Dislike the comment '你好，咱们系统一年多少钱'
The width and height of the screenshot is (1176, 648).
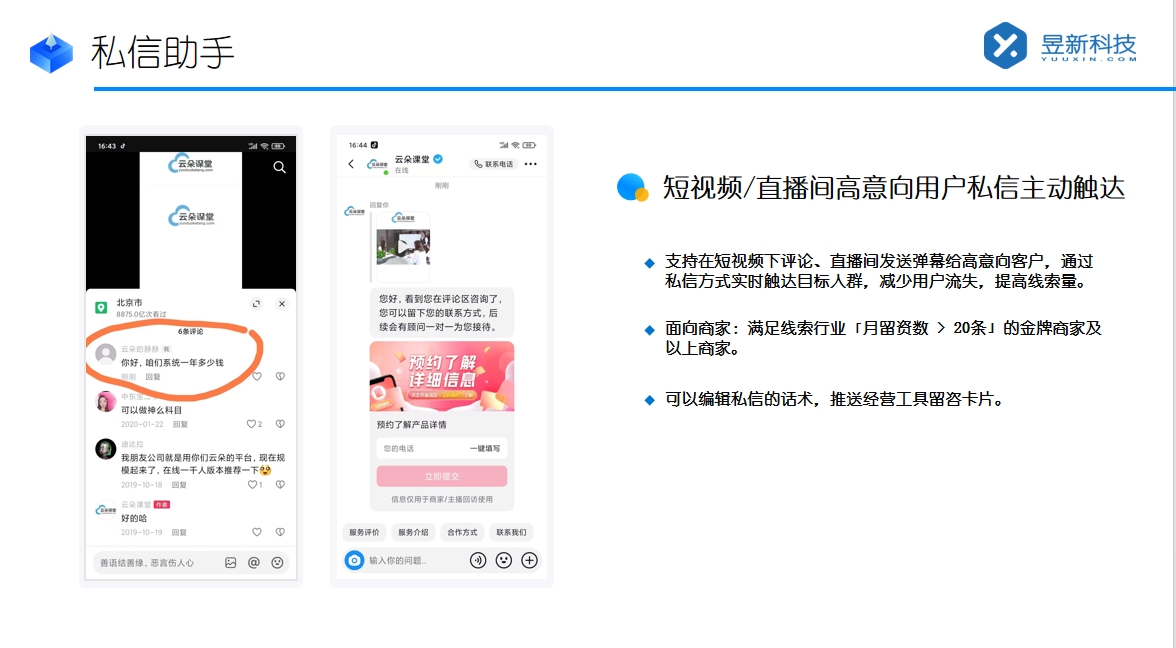click(x=280, y=376)
